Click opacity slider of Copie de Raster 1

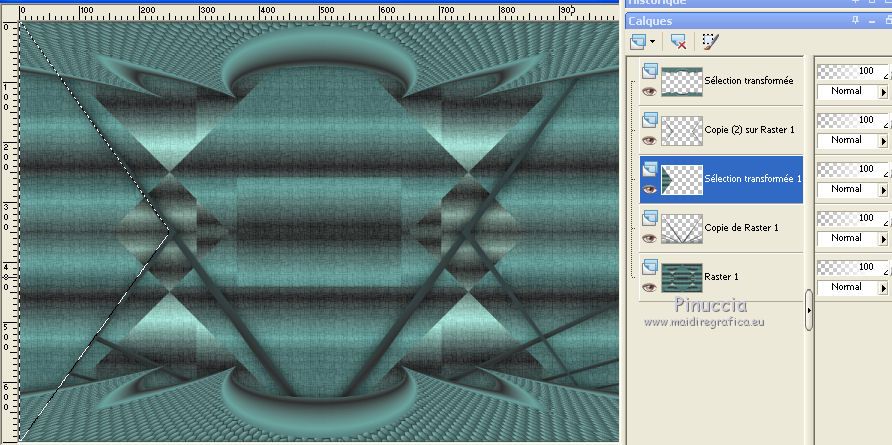(852, 219)
